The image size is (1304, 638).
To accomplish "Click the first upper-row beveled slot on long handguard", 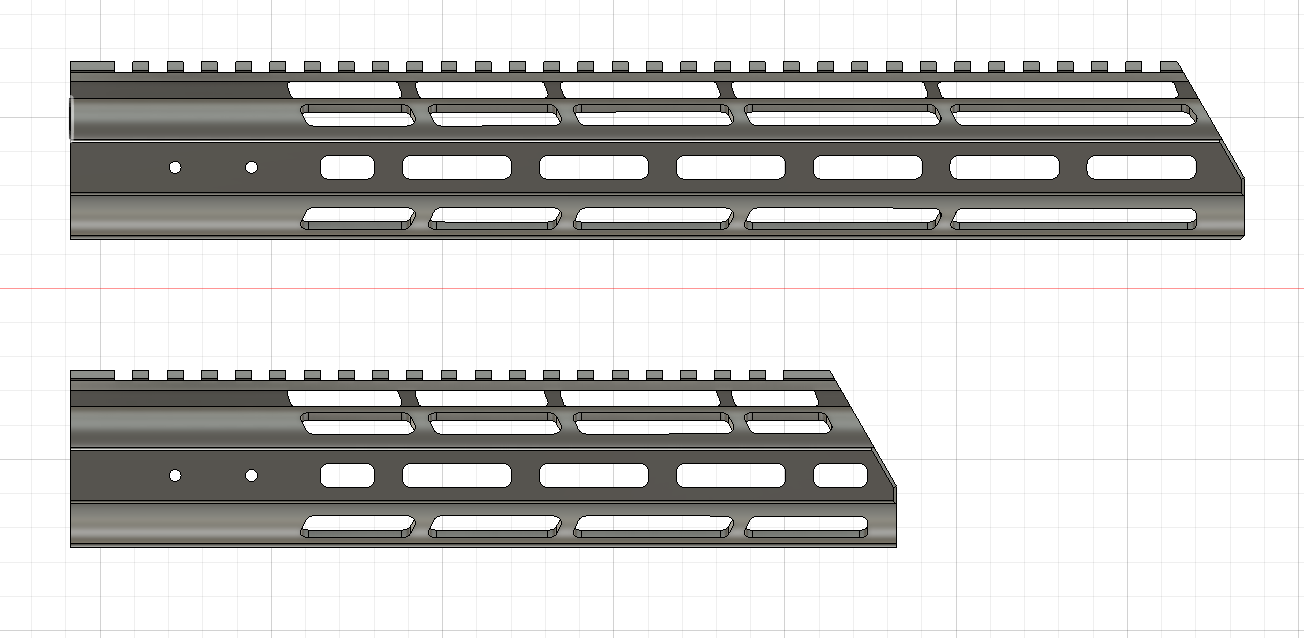I will point(358,116).
